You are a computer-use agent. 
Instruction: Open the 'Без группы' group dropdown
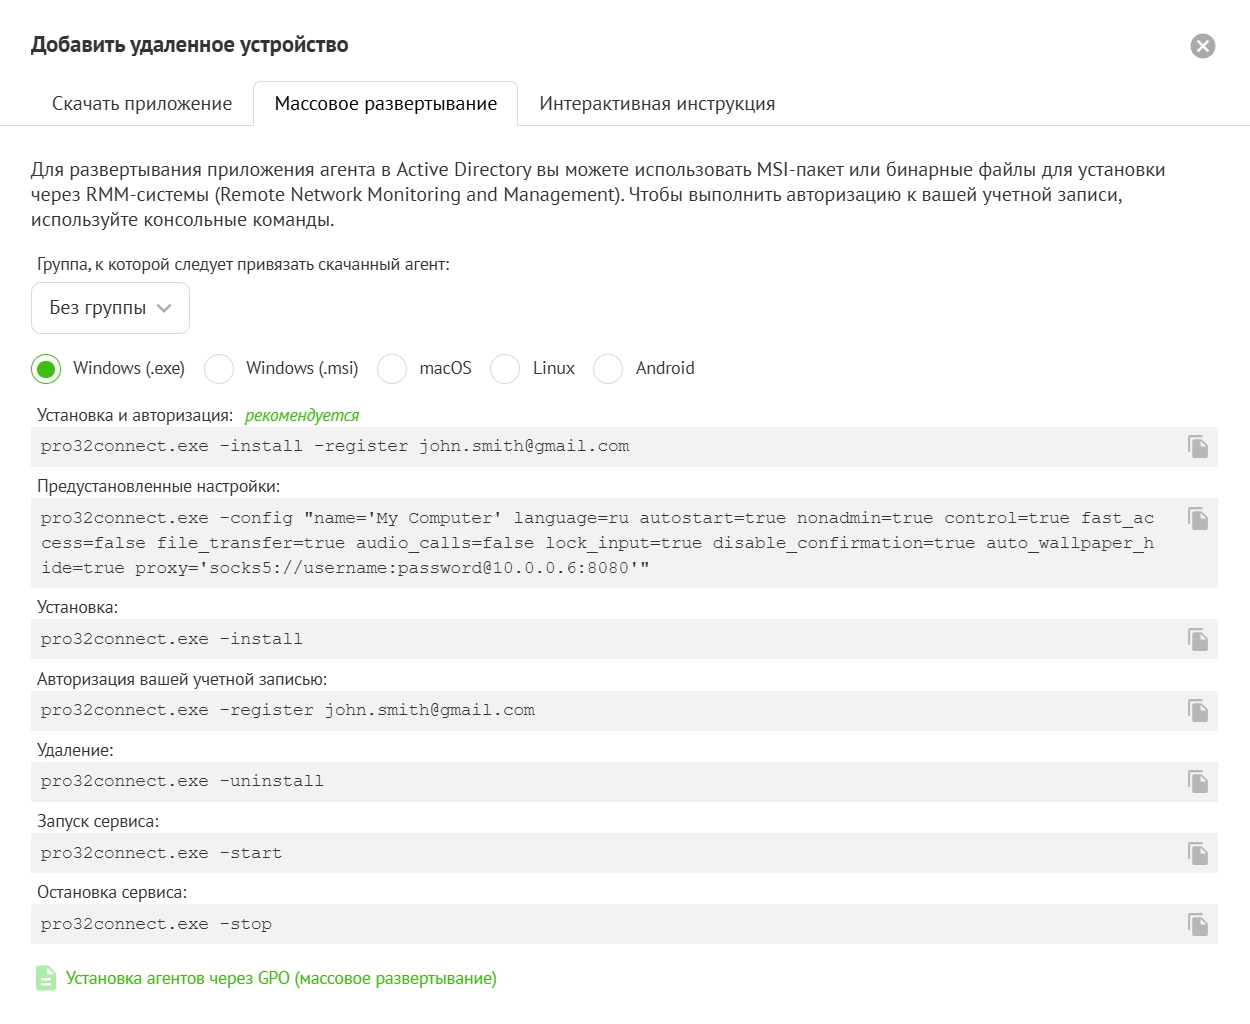(110, 308)
